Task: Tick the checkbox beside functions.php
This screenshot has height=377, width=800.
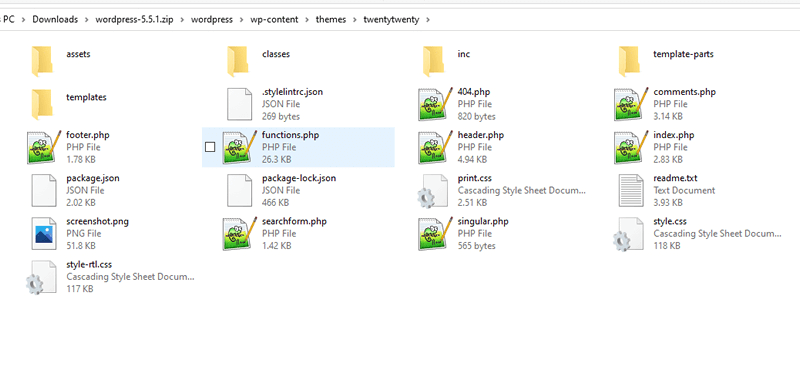Action: (x=210, y=147)
